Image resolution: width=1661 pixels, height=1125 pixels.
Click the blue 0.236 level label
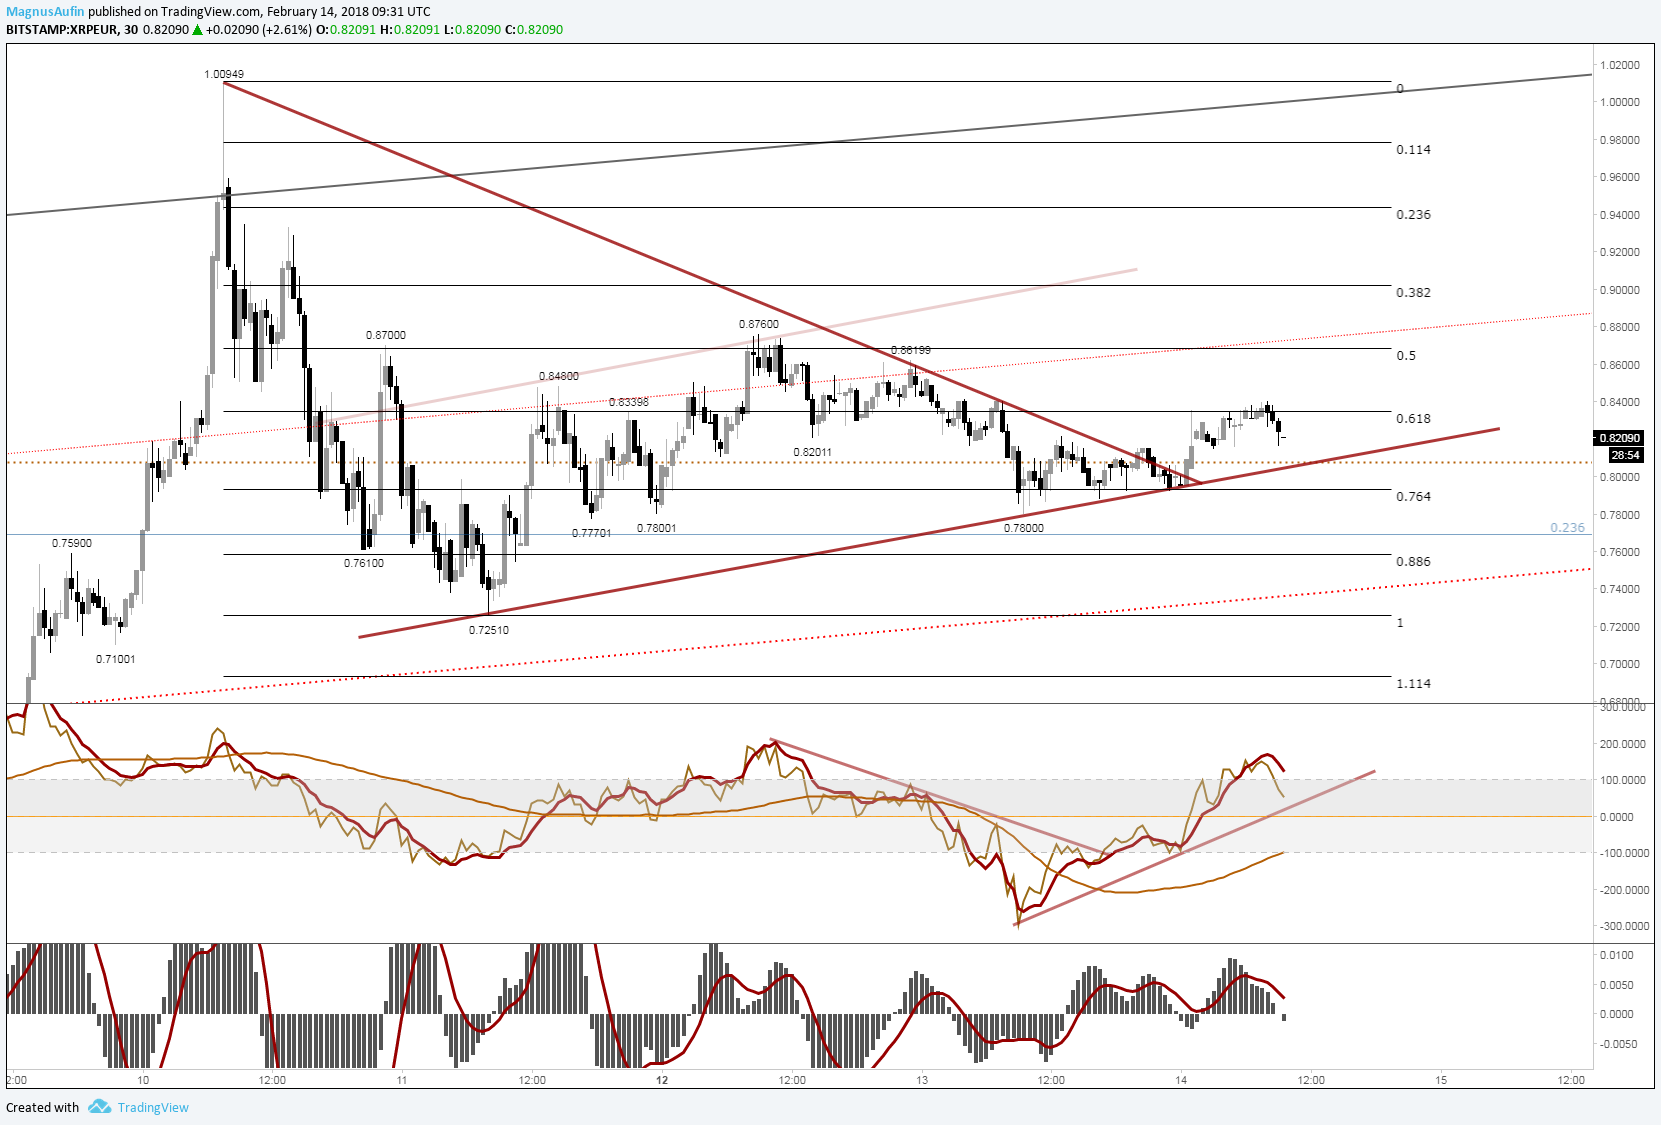1567,527
